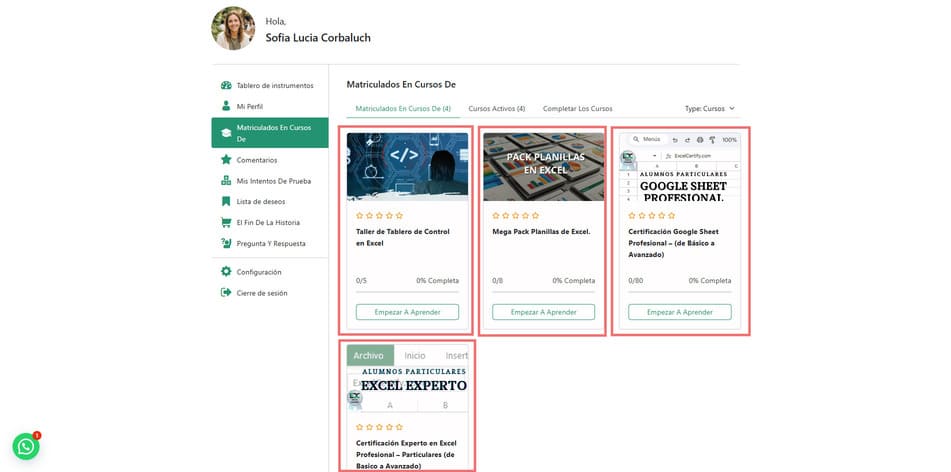951x472 pixels.
Task: Click the graduation cap icon in sidebar
Action: [226, 133]
